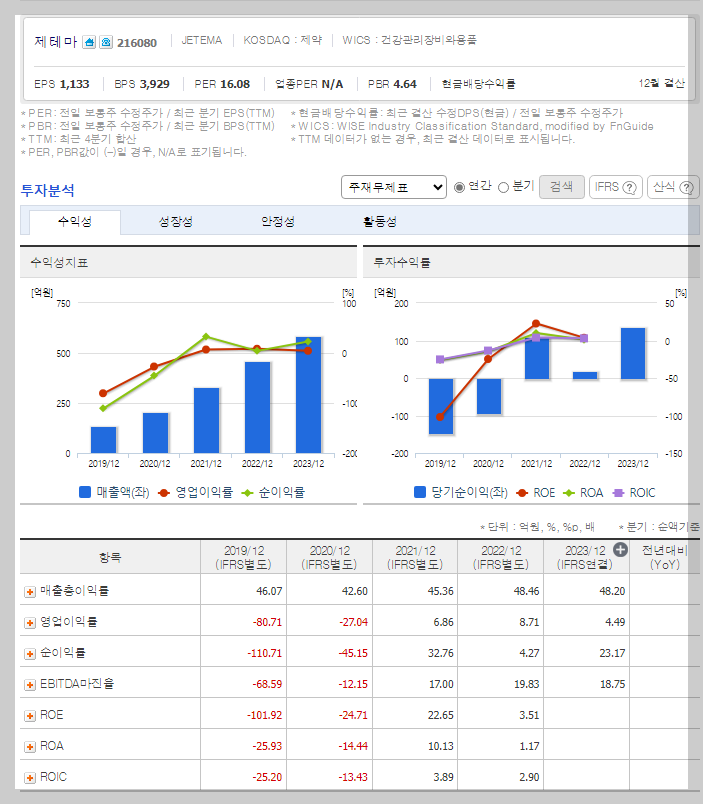The height and width of the screenshot is (804, 703).
Task: Expand the 순이익률 row
Action: tap(30, 654)
